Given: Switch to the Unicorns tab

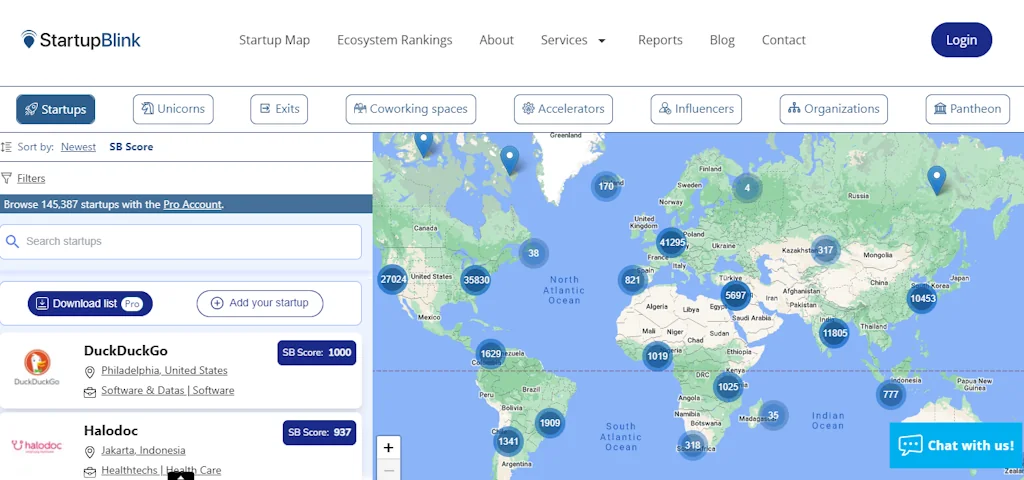Looking at the screenshot, I should tap(173, 109).
